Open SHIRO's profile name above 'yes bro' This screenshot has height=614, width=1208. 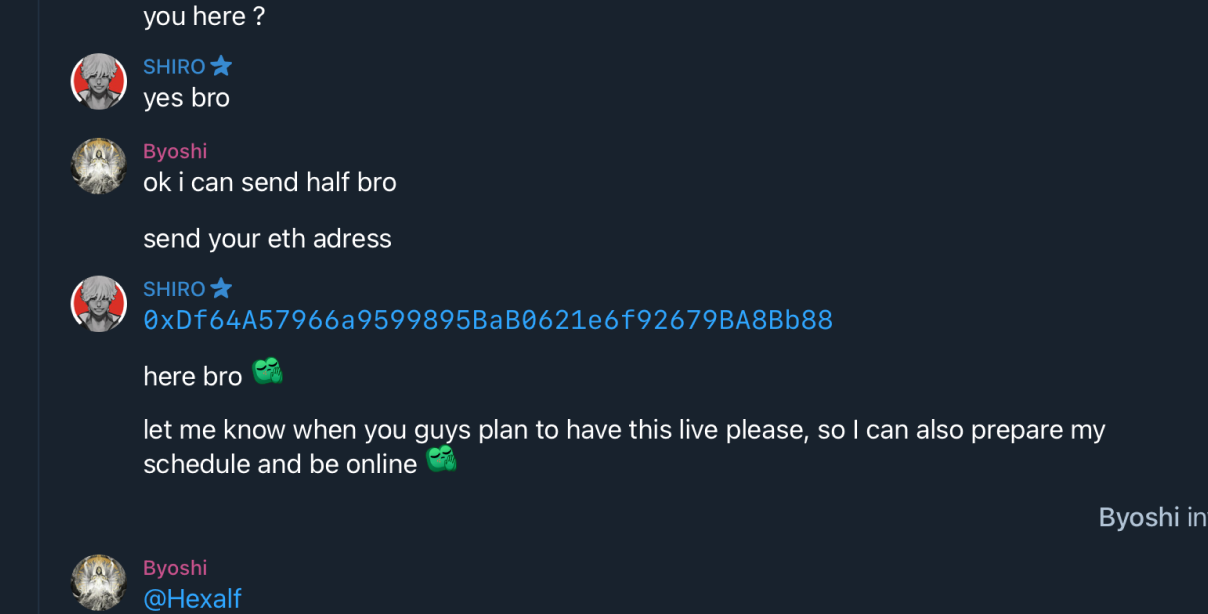pos(174,67)
